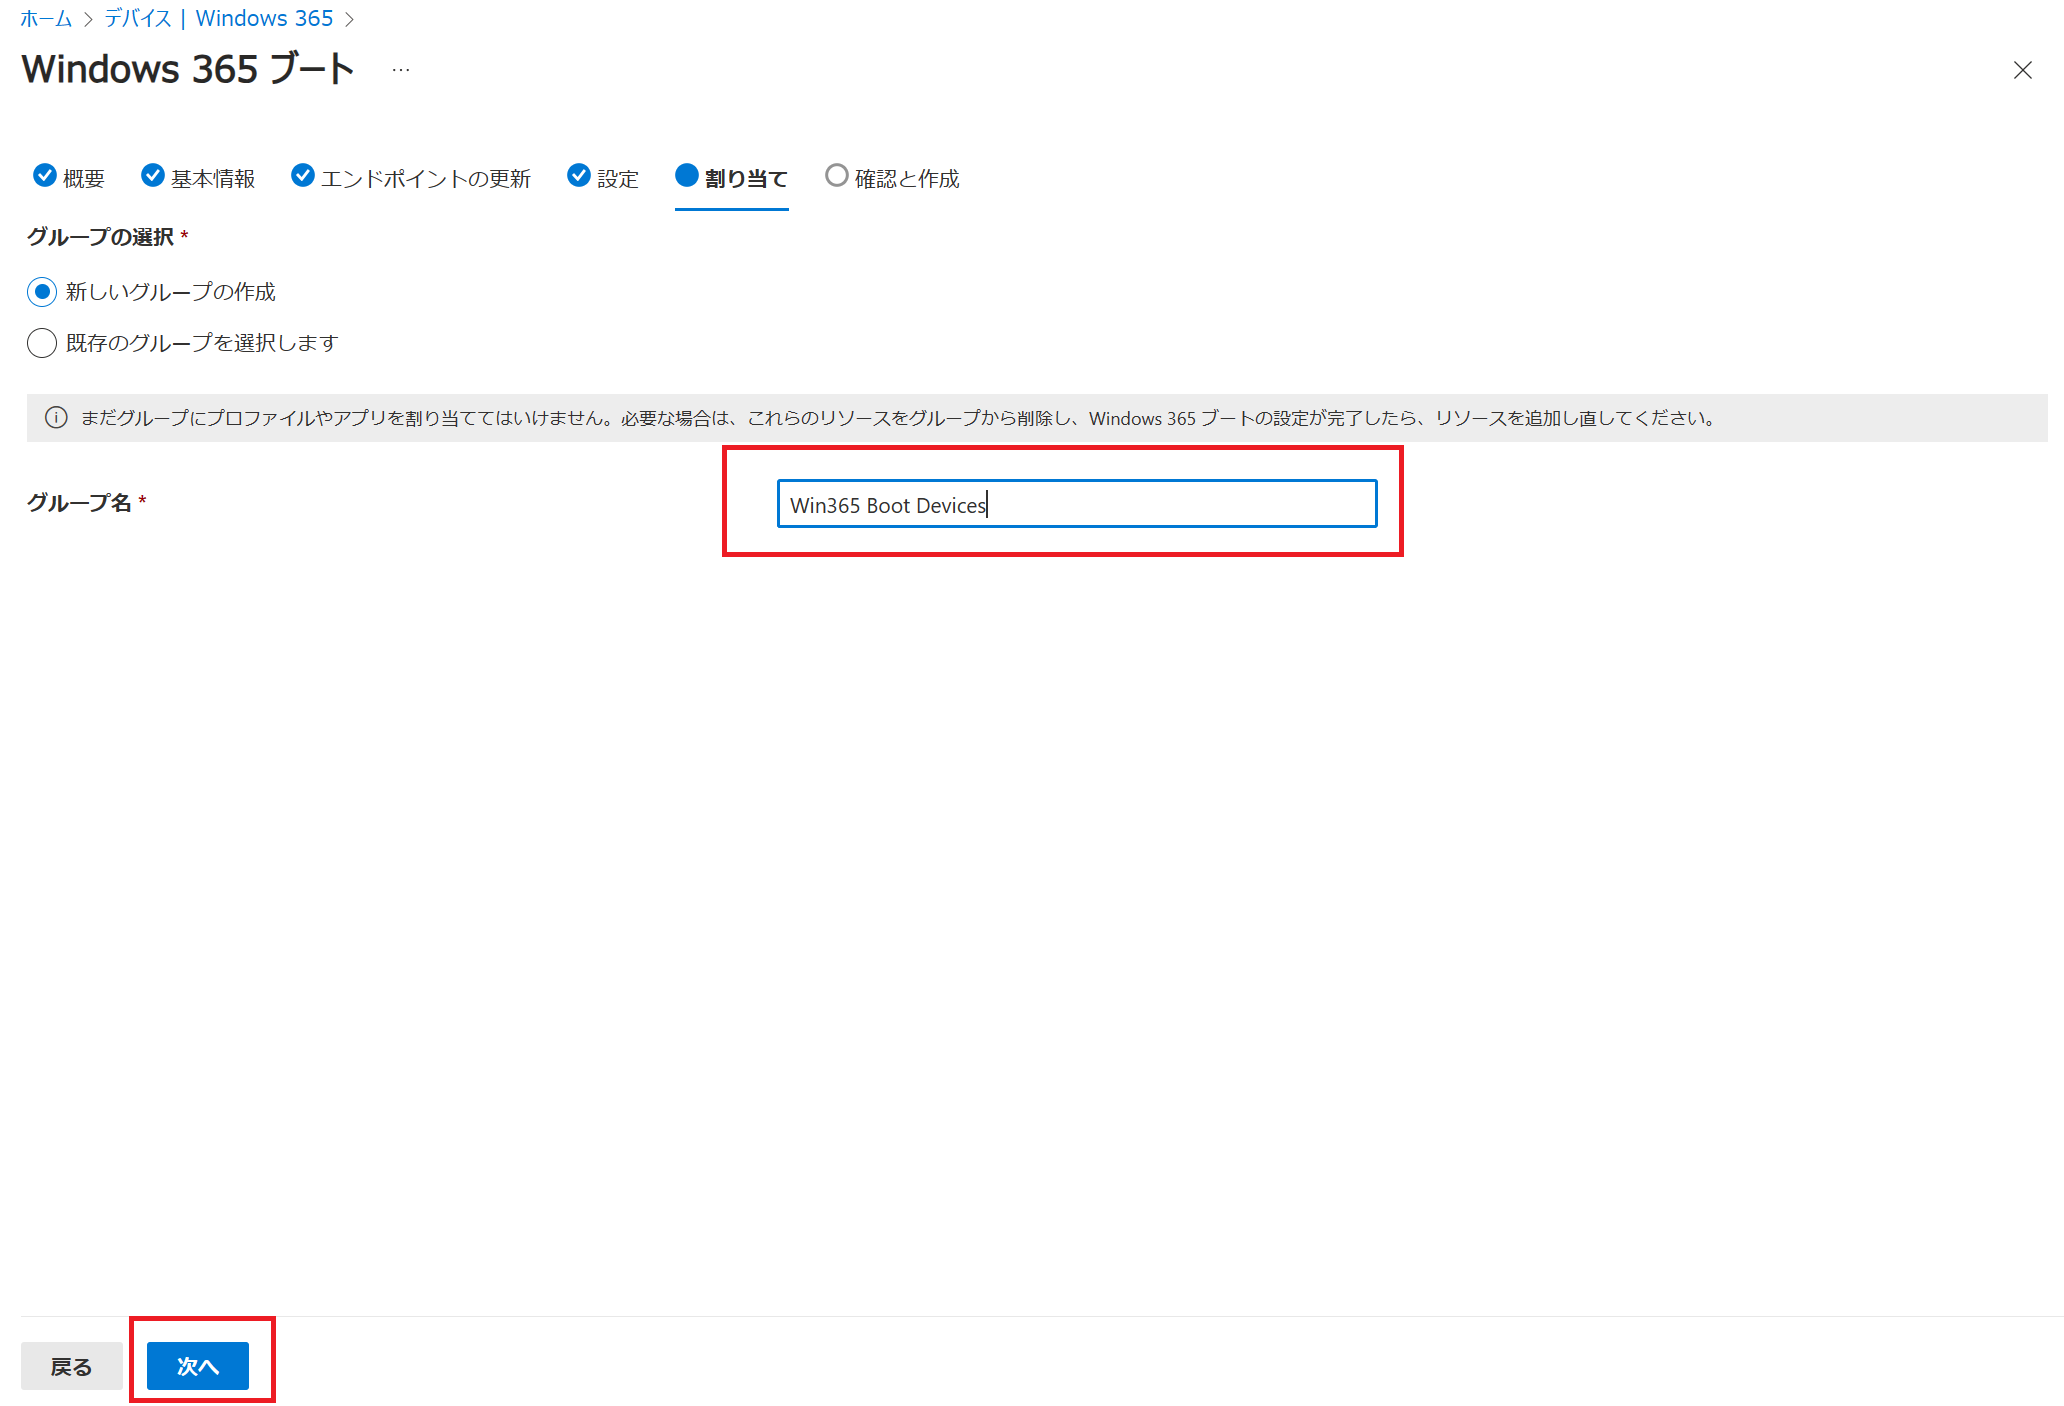Click the 基本情報 step checkmark icon
2064x1406 pixels.
(x=152, y=176)
